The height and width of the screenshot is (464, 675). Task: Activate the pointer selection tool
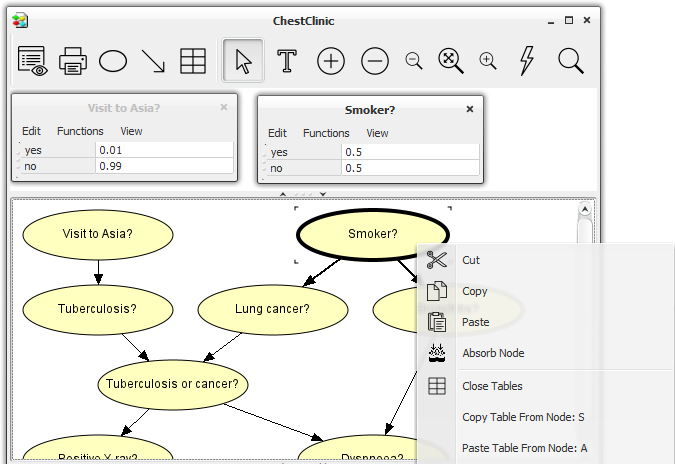[x=243, y=61]
